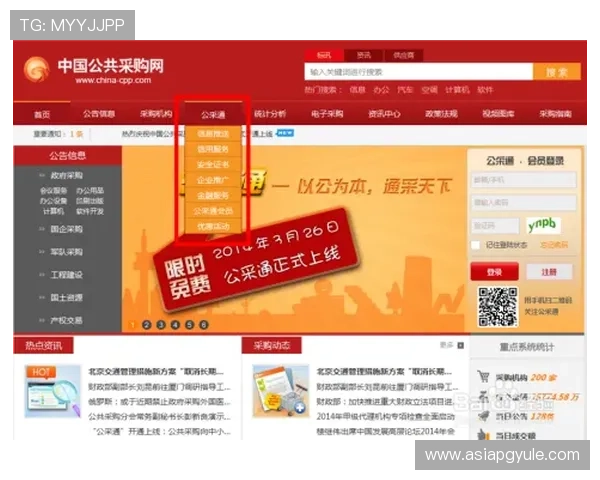600x480 pixels.
Task: Click the 办公用品 sidebar link
Action: click(90, 191)
